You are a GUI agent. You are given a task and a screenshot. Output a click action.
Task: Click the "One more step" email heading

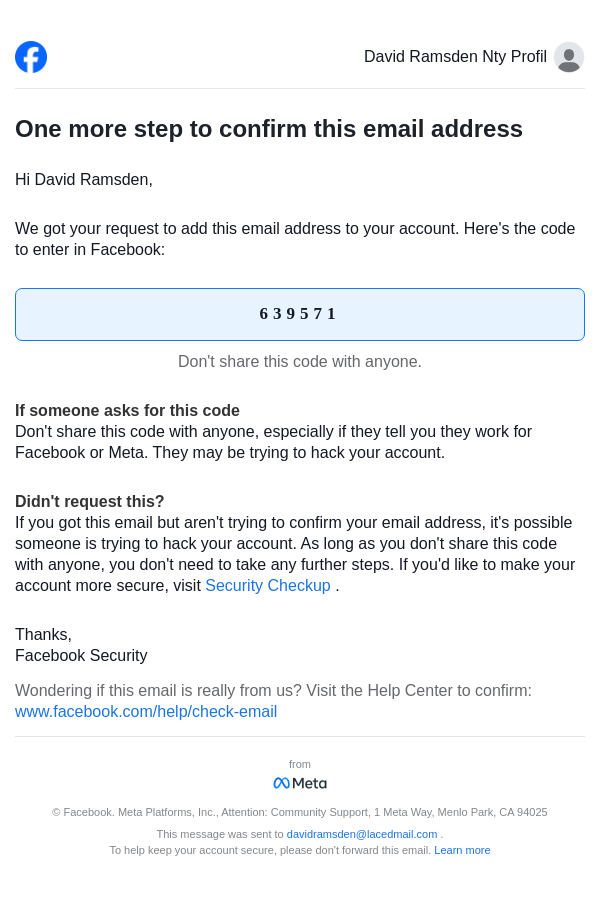269,129
